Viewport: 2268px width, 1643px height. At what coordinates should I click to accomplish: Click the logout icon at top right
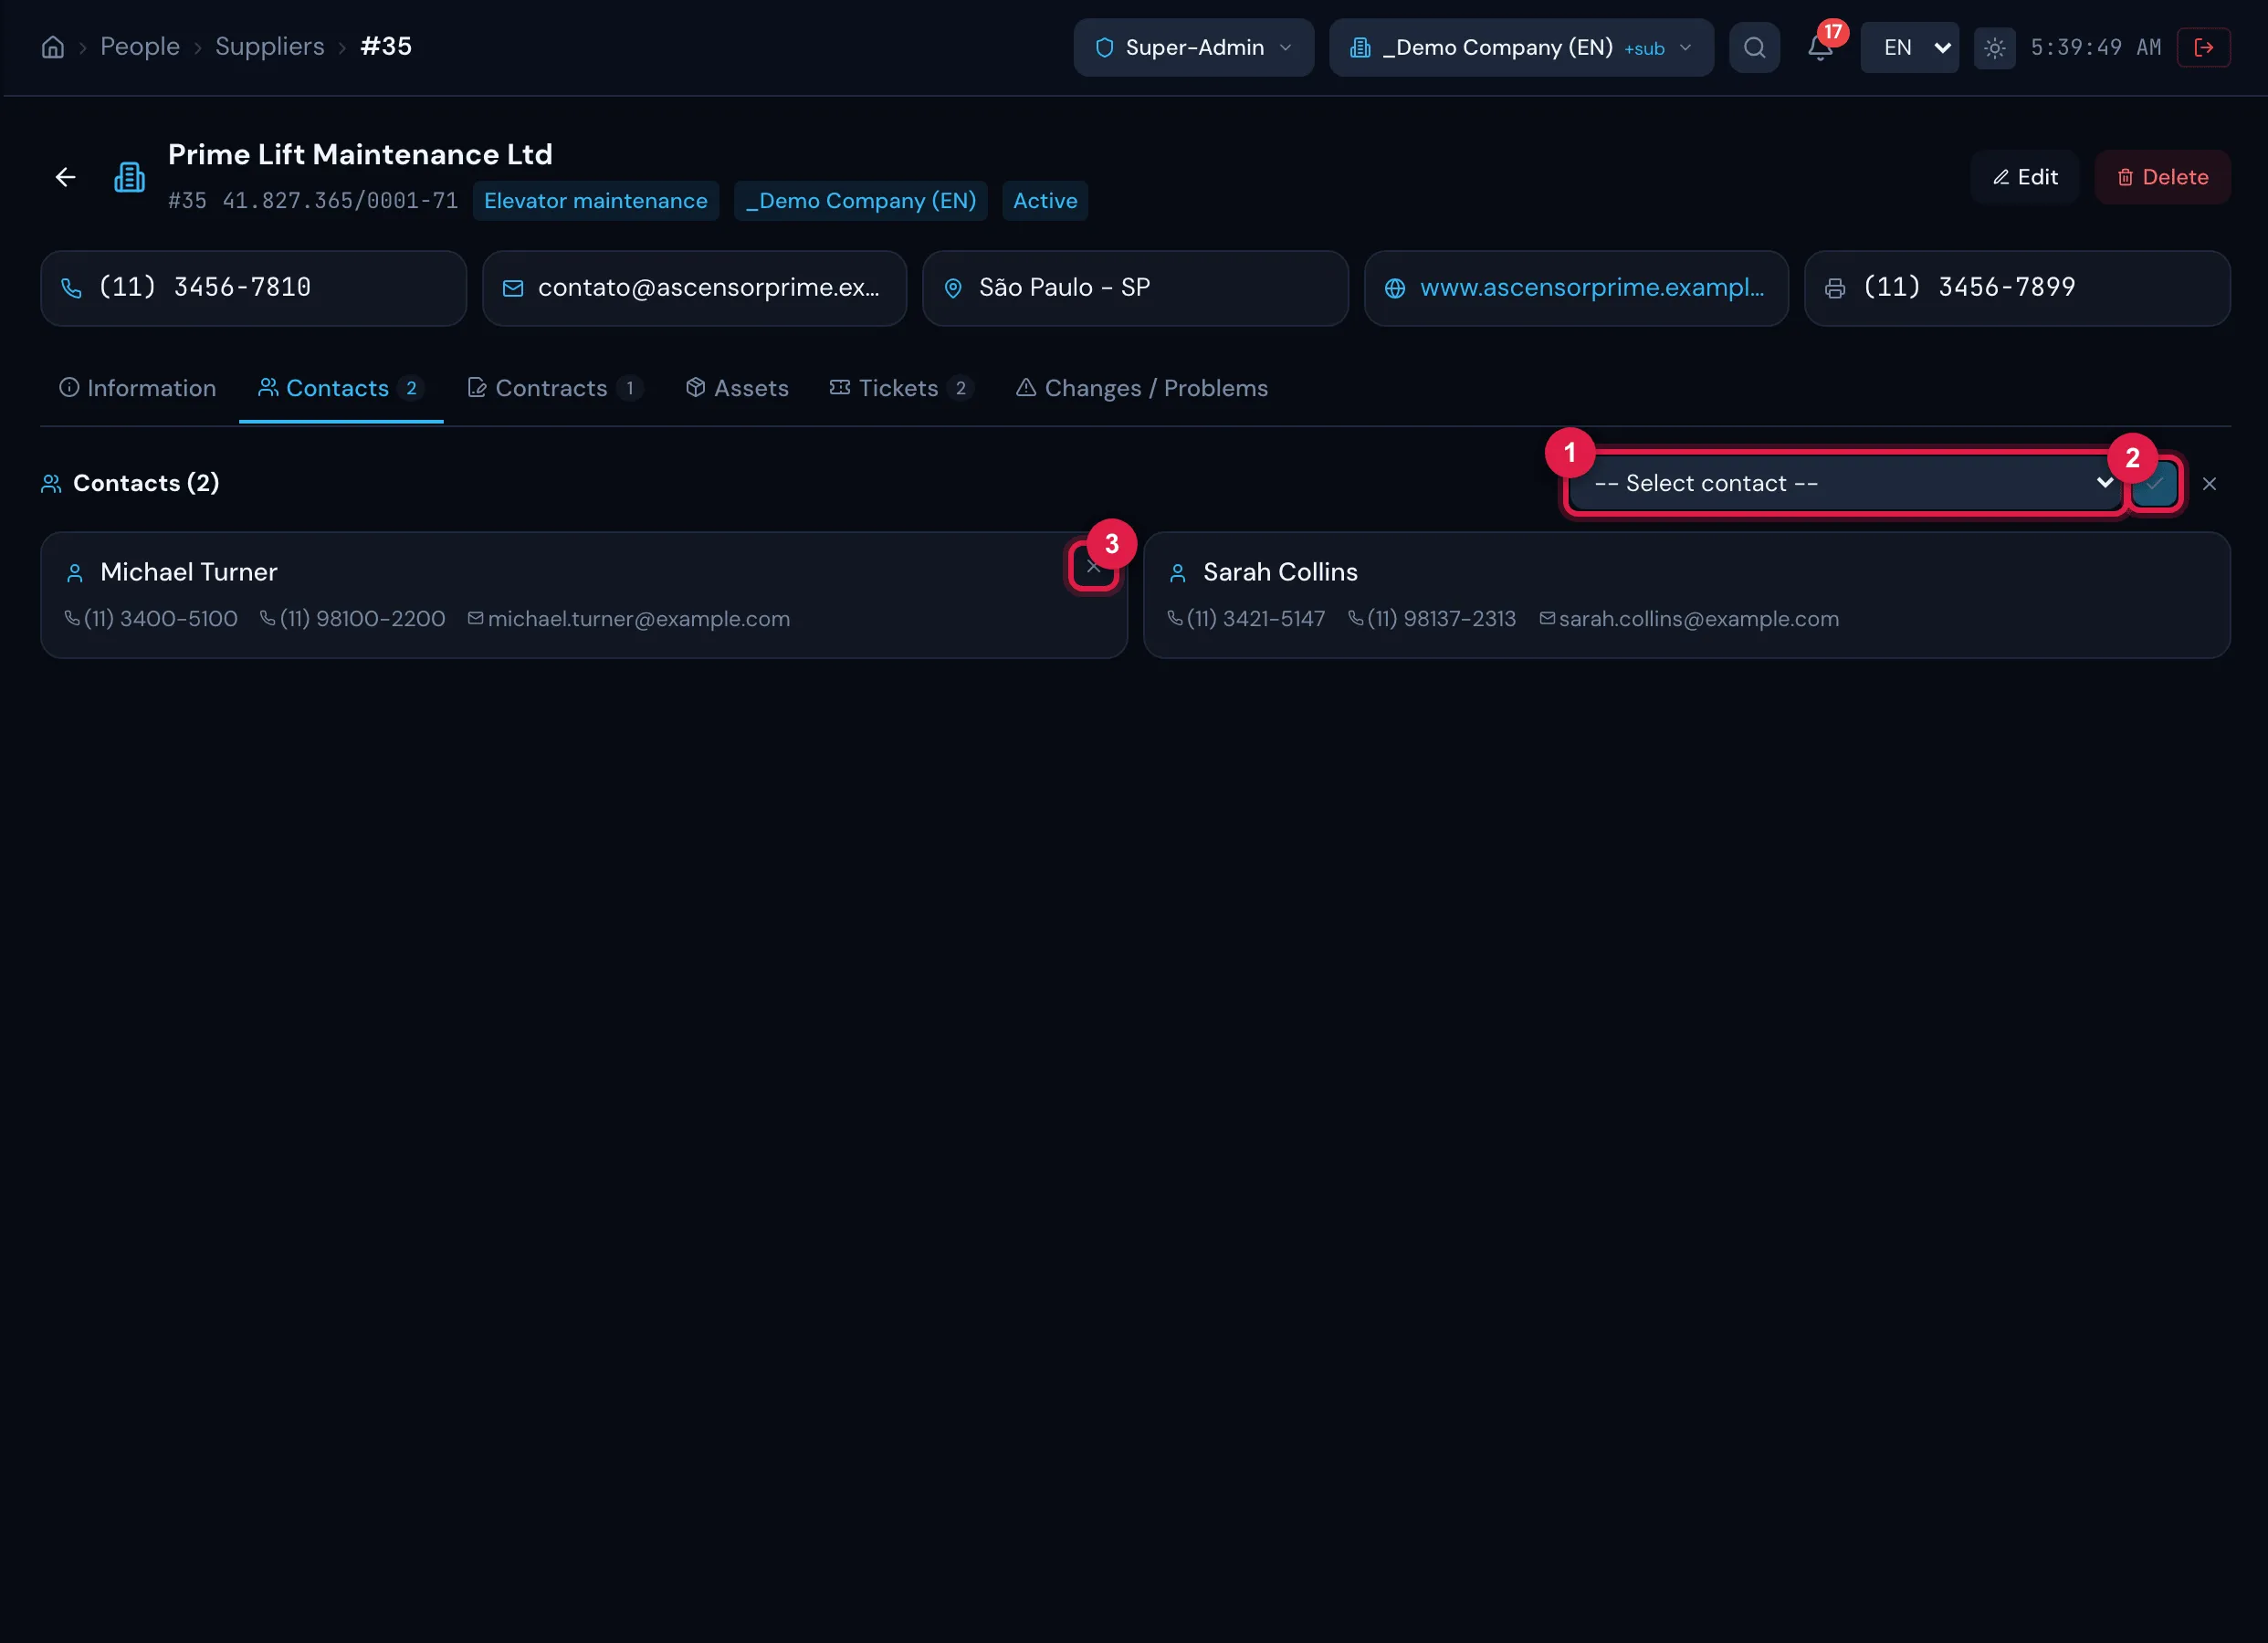[2203, 47]
